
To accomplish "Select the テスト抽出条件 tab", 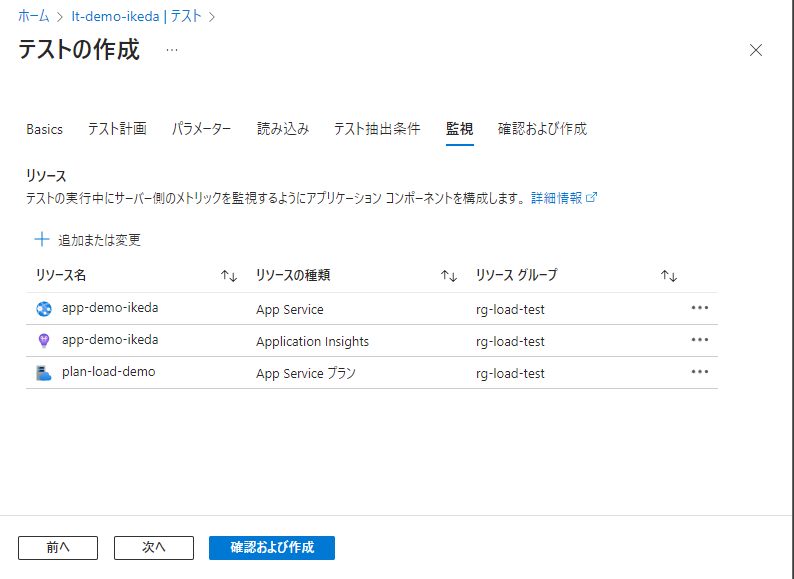I will pos(377,129).
